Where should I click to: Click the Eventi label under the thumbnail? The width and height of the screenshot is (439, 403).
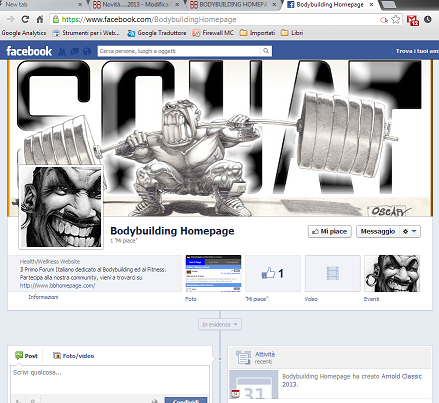click(x=371, y=299)
